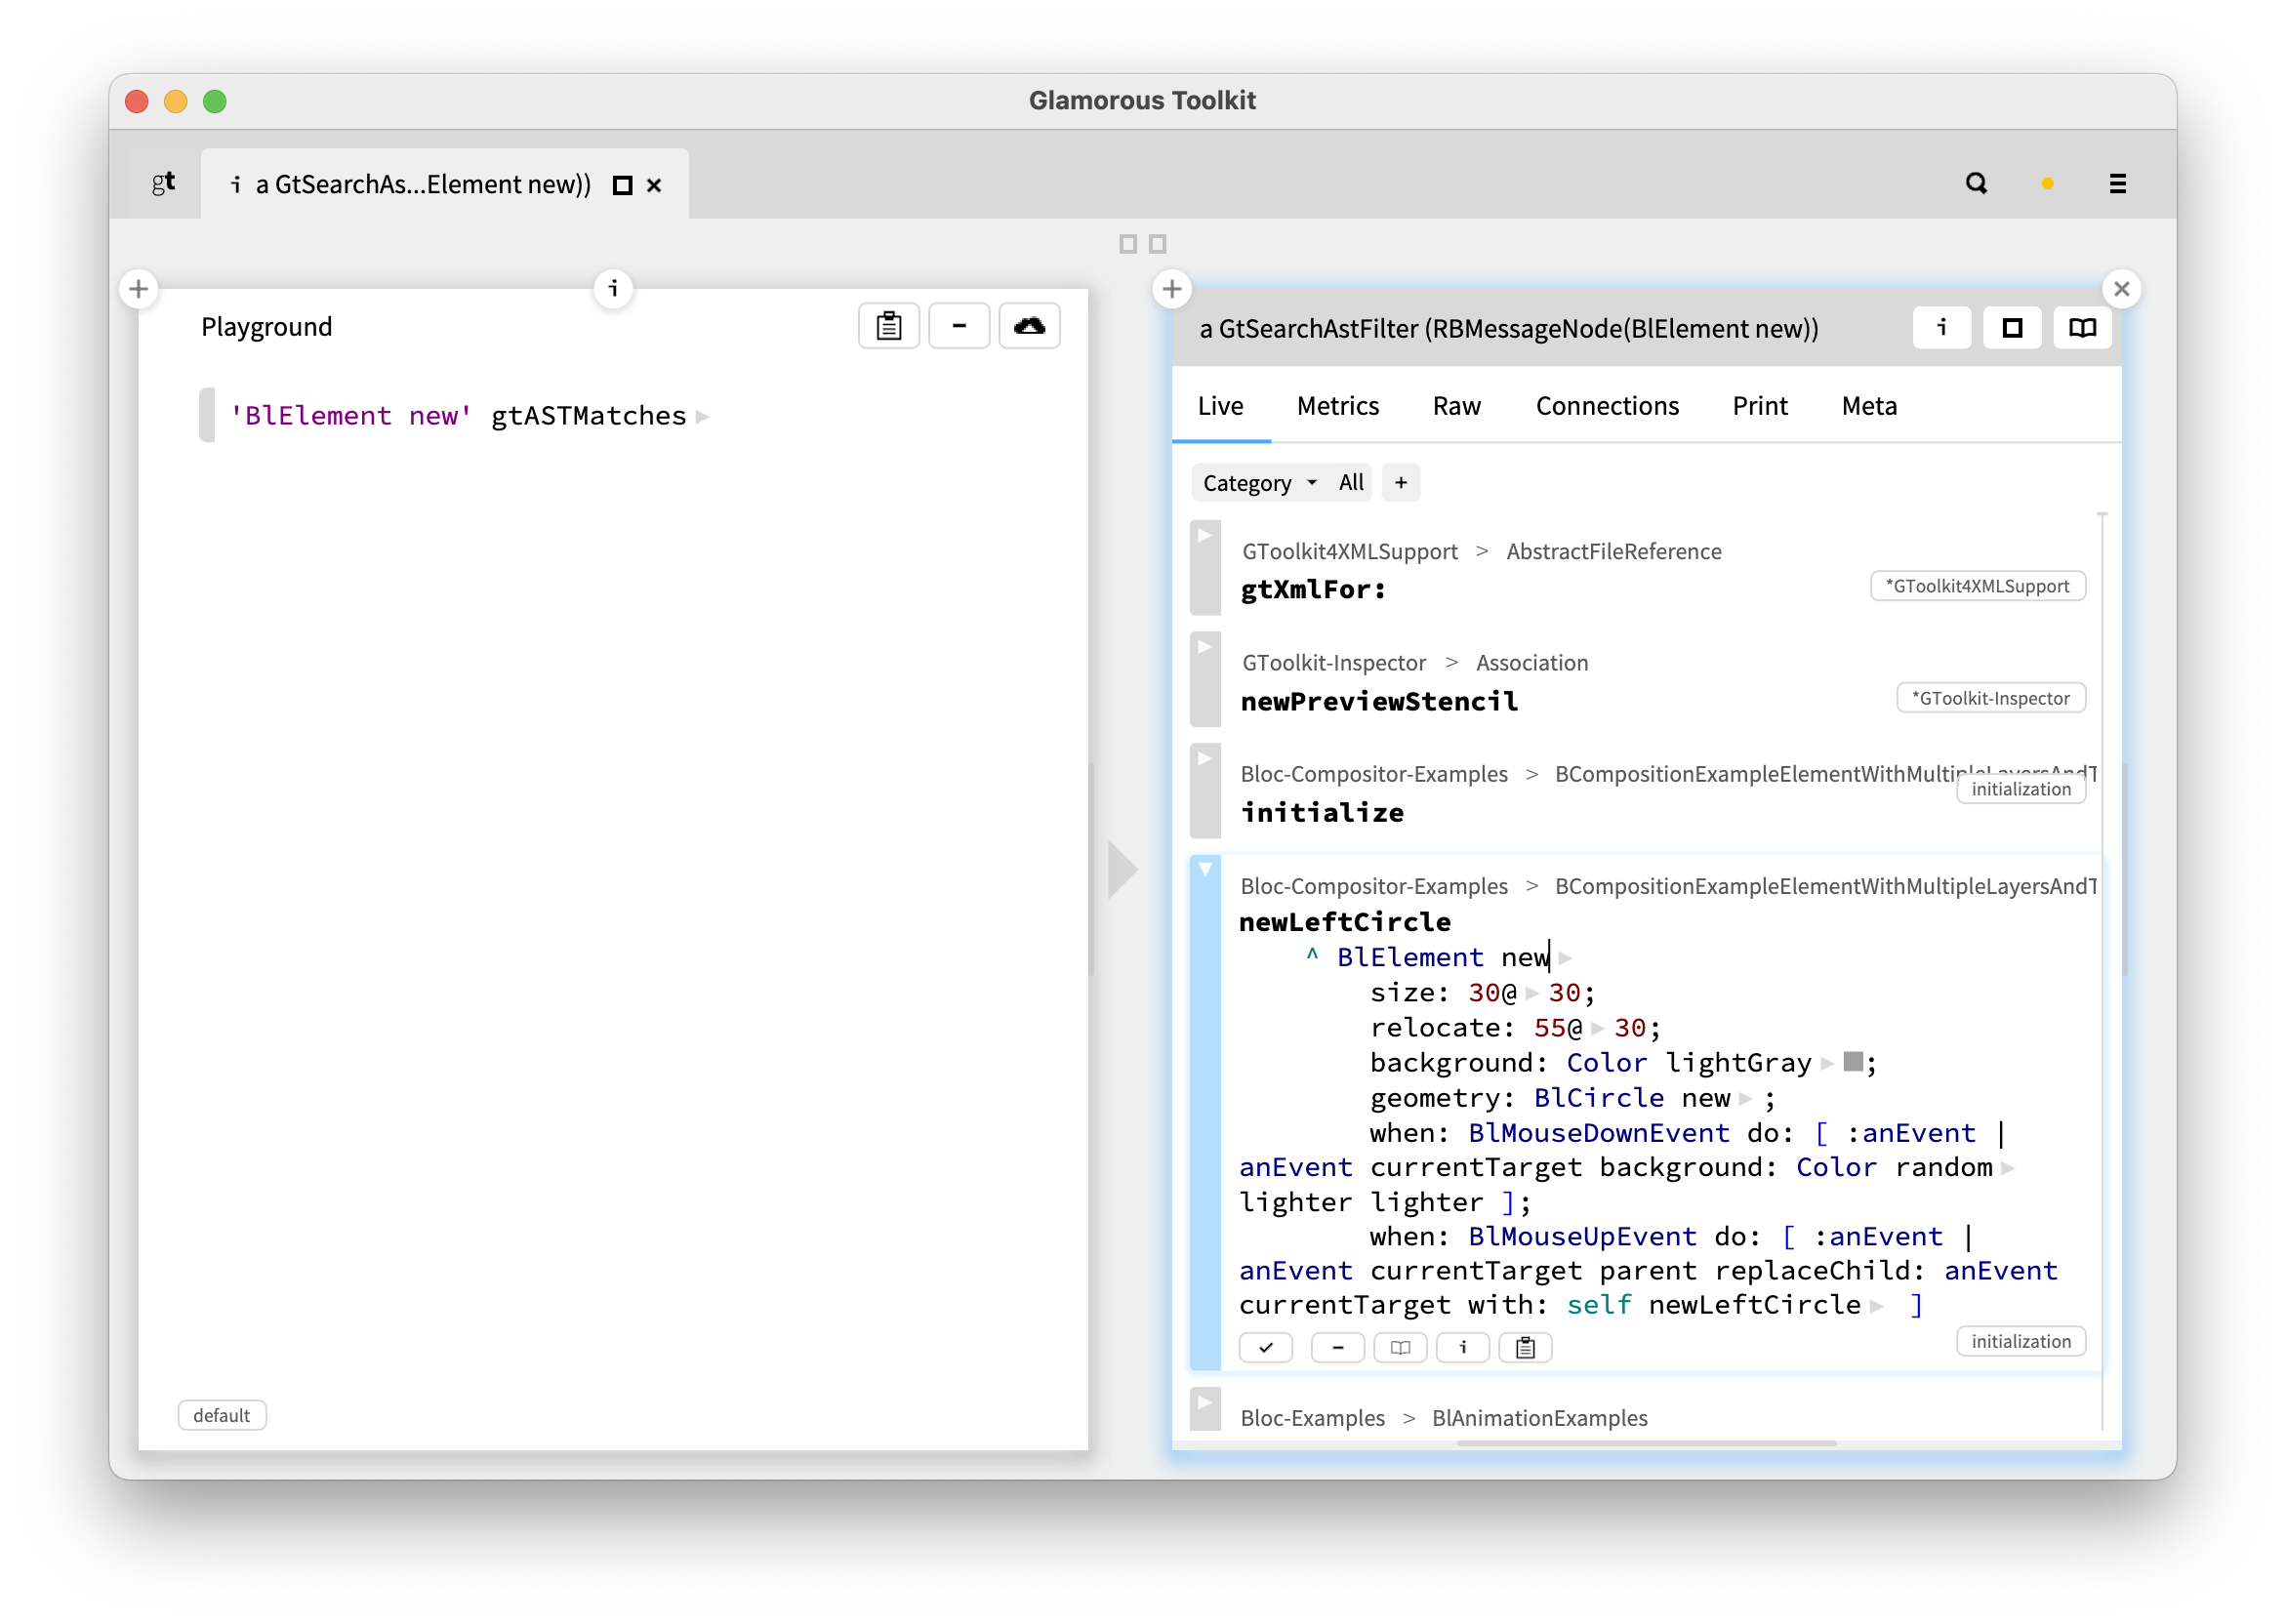Publish the playground using the cloud icon

click(x=1029, y=325)
